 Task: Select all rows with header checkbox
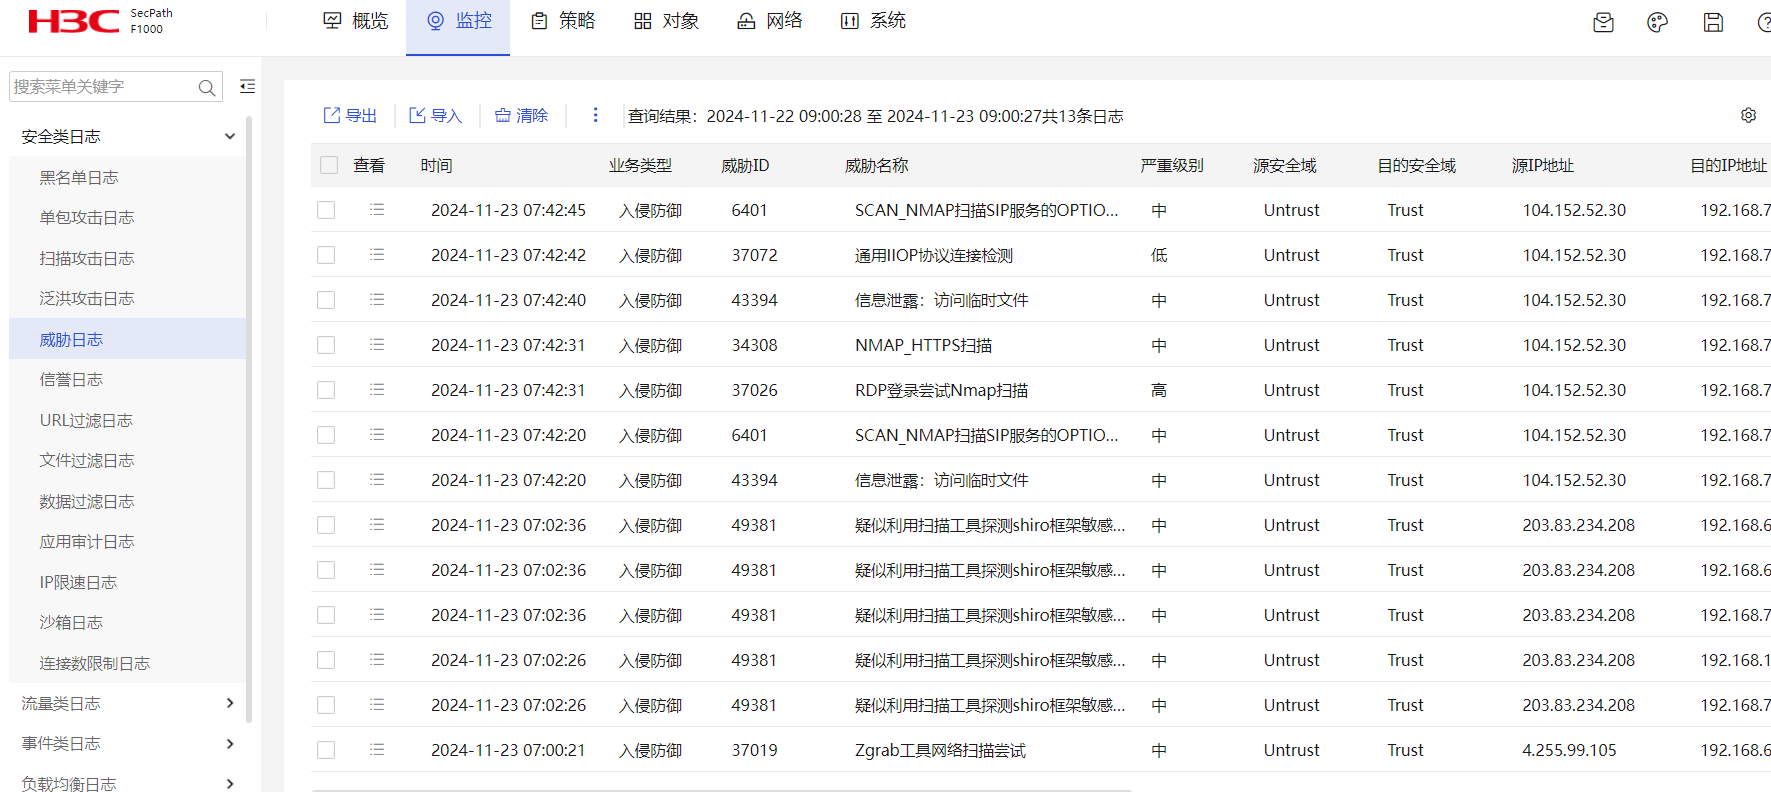click(329, 165)
